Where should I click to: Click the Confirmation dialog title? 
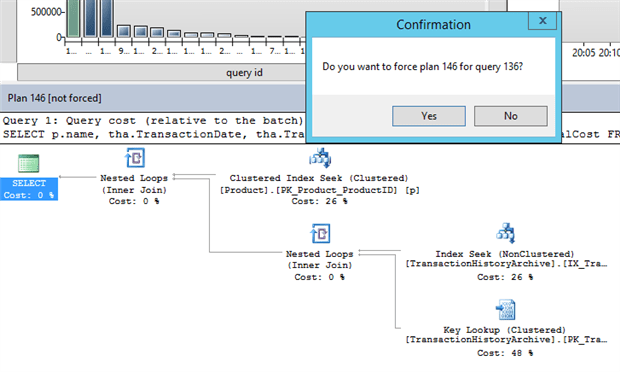click(433, 25)
